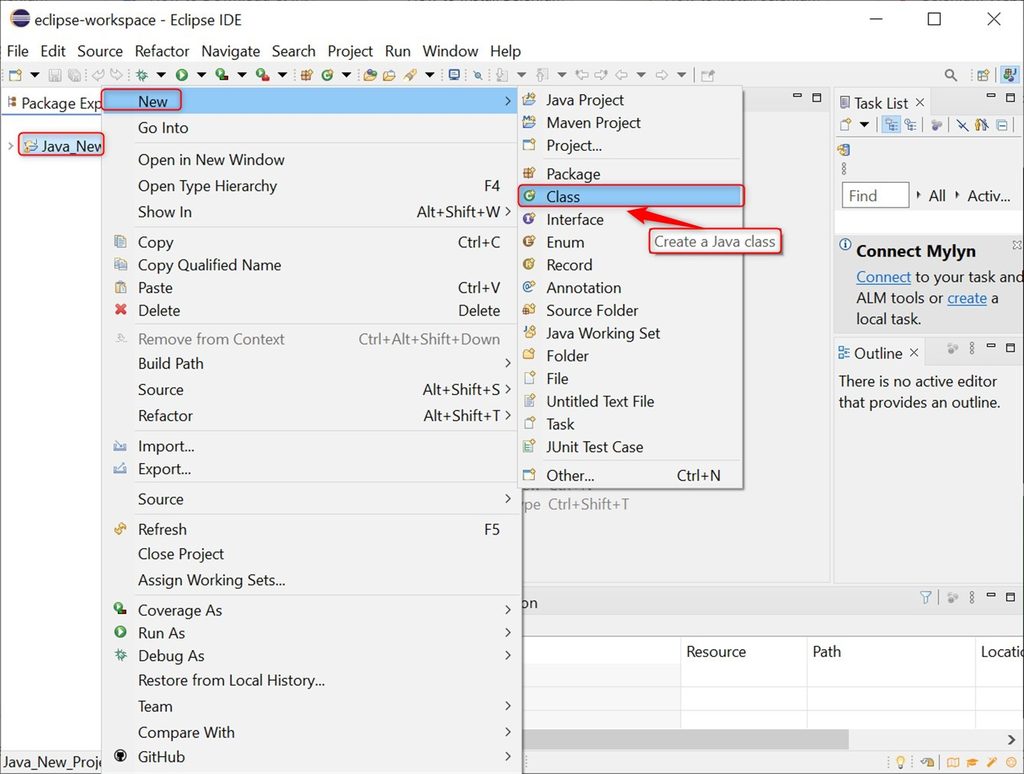Expand the Java_New project tree node
The width and height of the screenshot is (1024, 774).
click(10, 146)
